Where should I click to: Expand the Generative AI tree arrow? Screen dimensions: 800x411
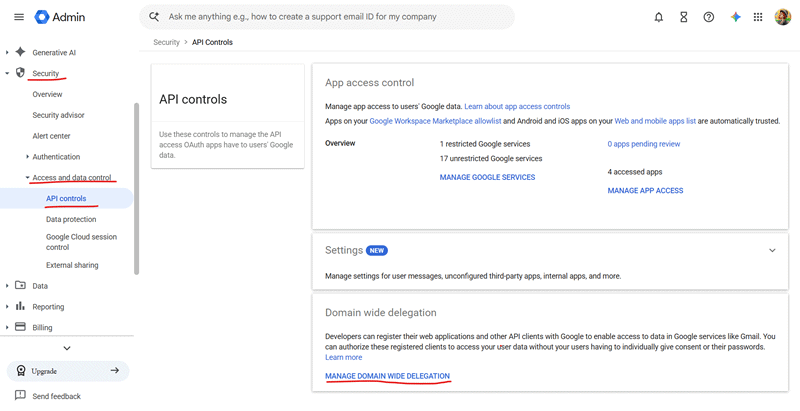pos(7,52)
